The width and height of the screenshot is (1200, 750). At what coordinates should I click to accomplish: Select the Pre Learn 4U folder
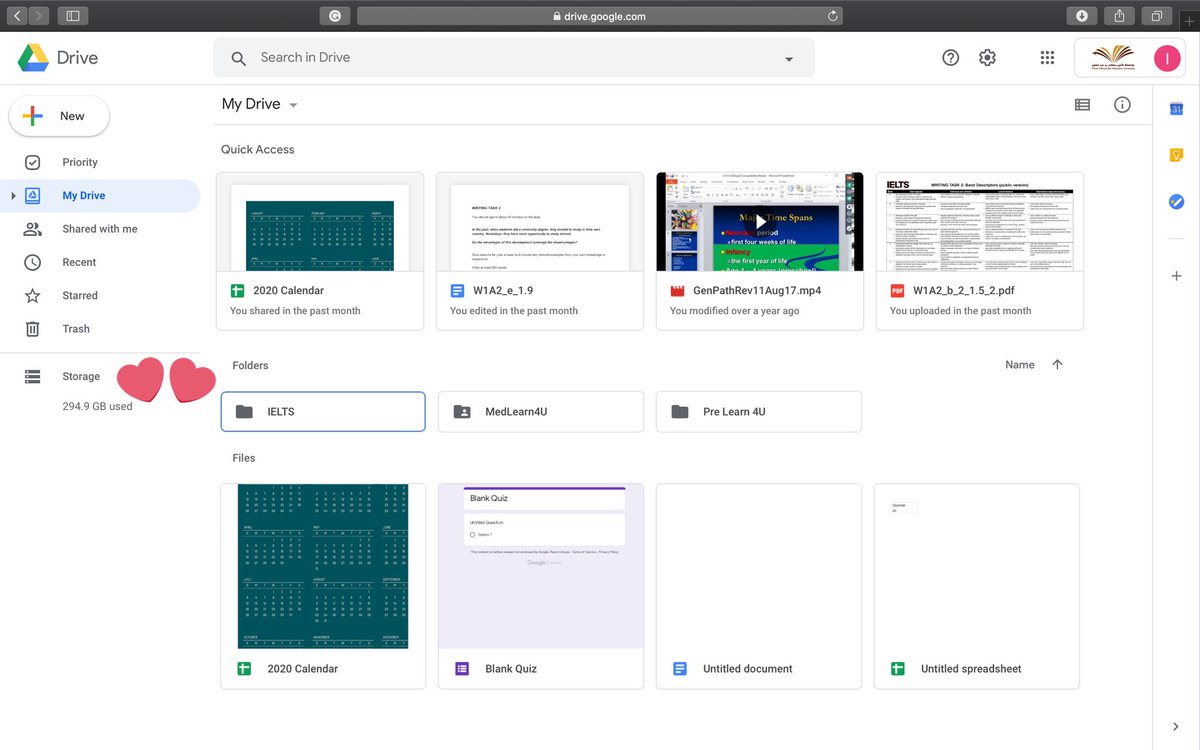click(x=759, y=411)
